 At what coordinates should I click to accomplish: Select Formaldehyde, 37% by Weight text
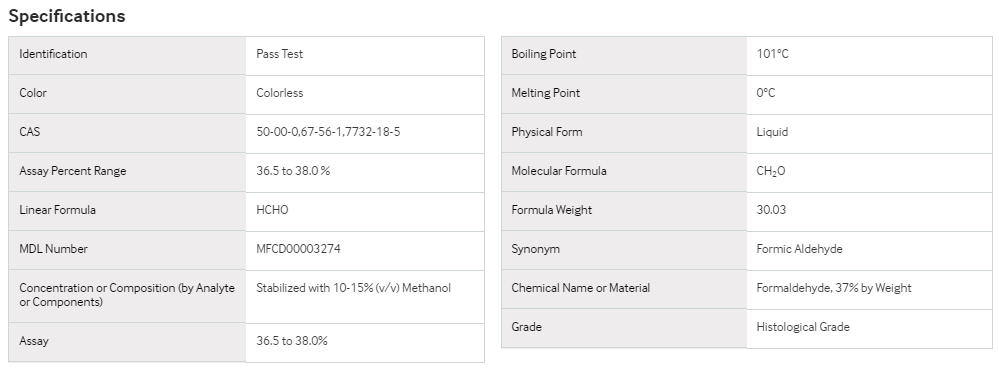click(x=834, y=288)
